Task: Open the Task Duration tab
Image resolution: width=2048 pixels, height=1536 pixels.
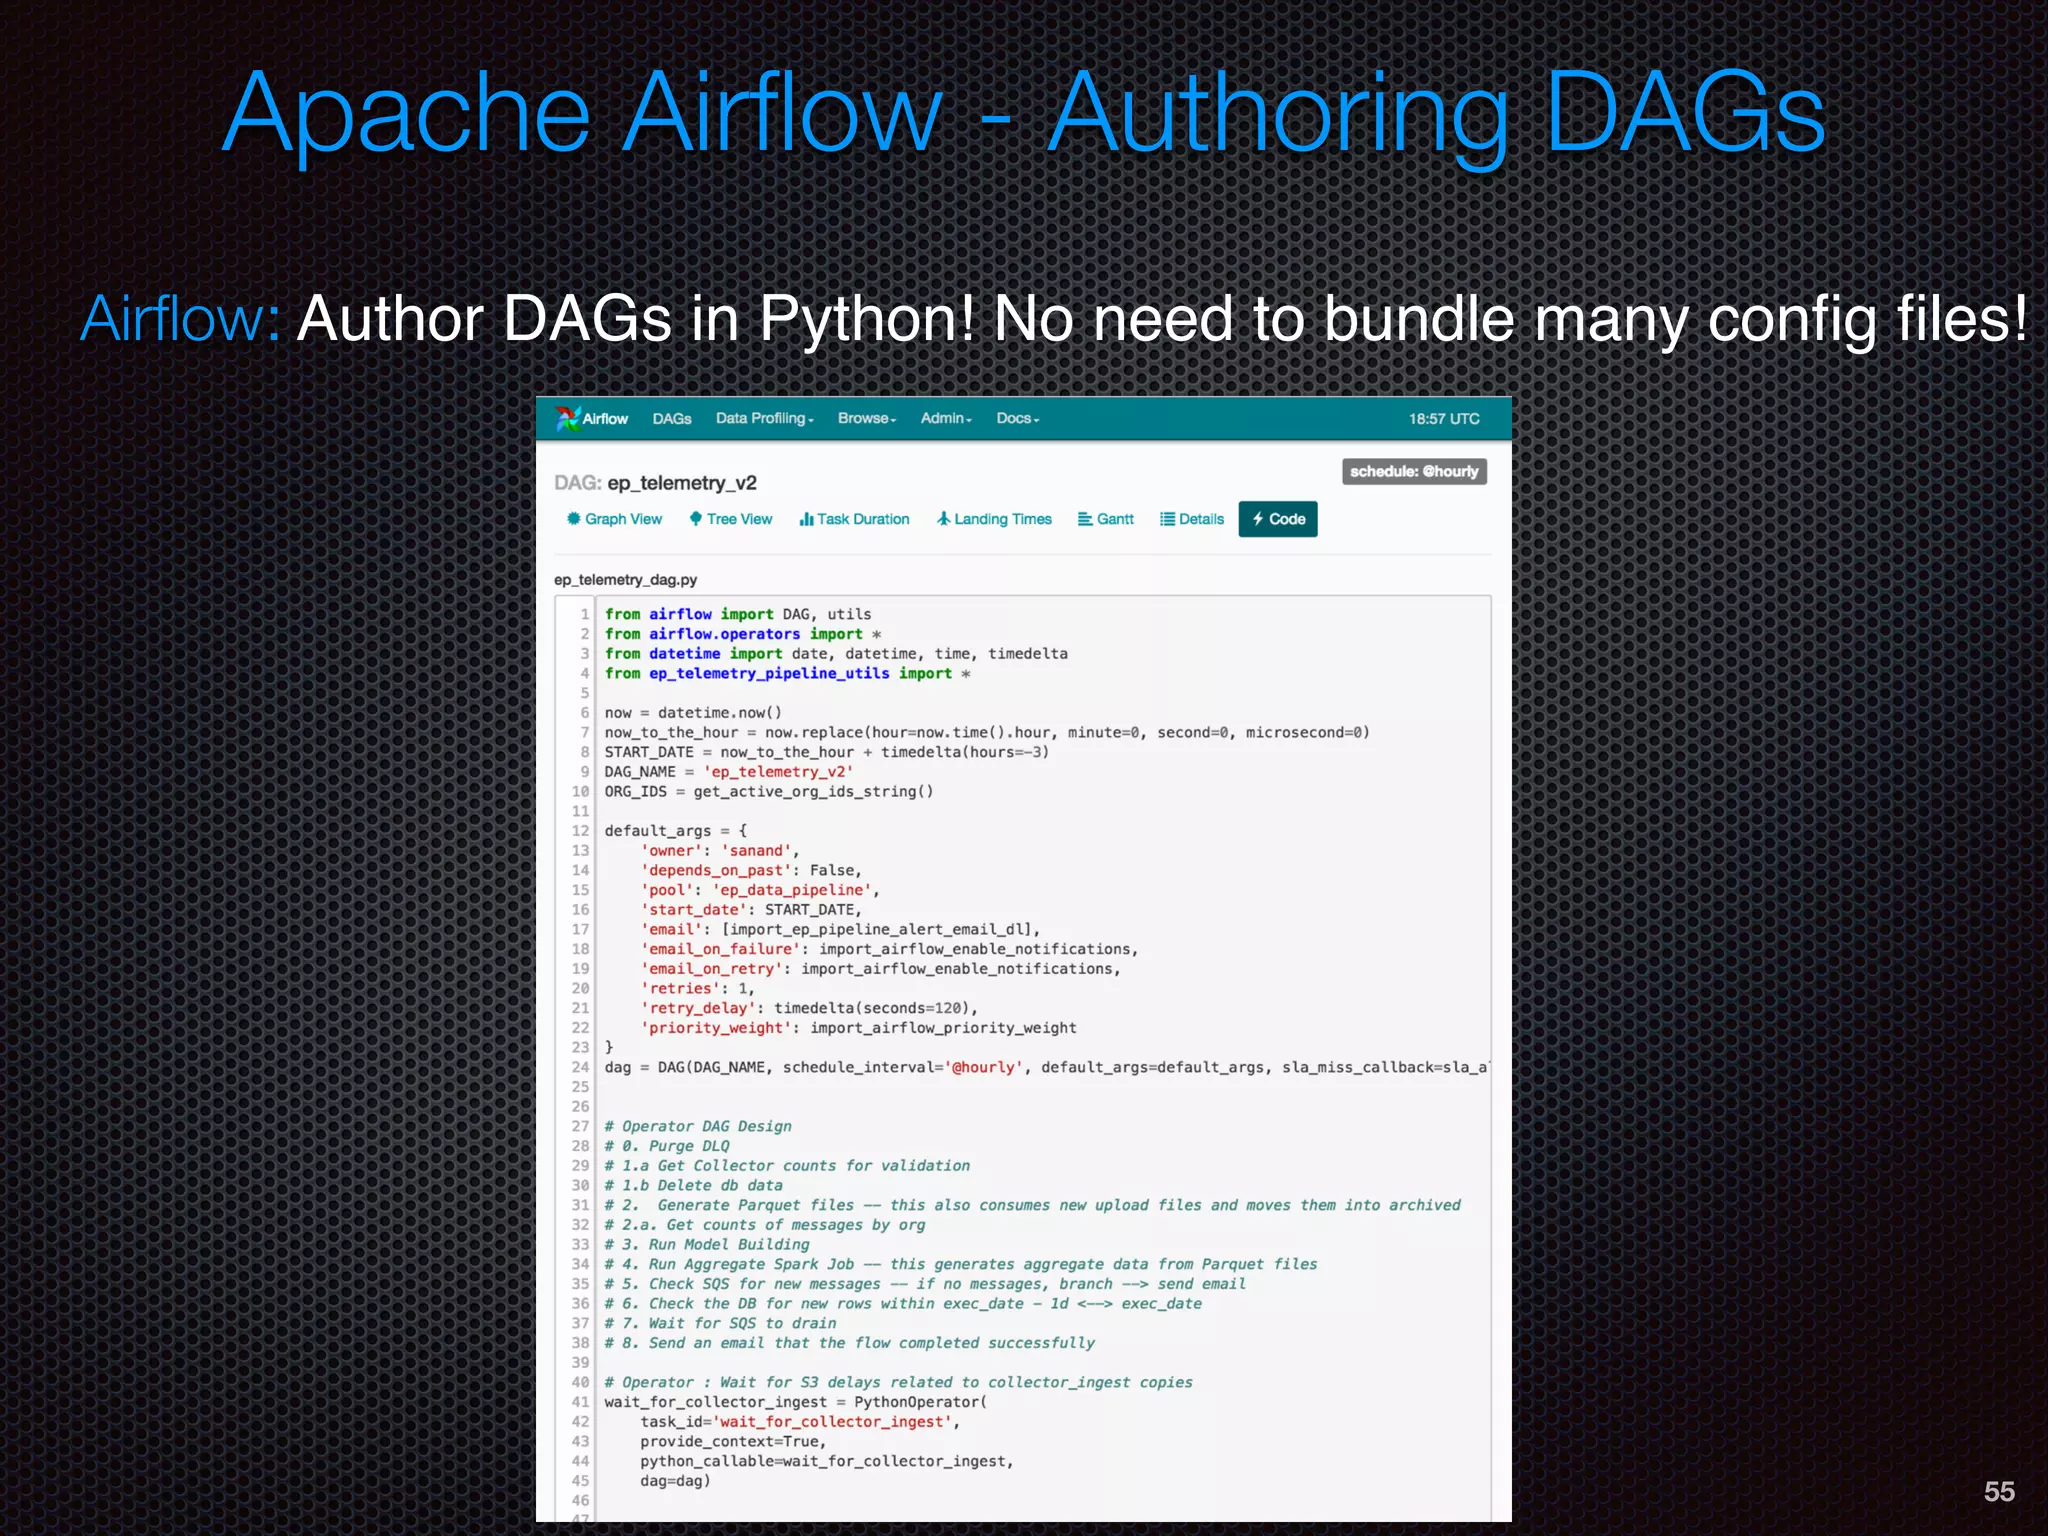Action: click(855, 519)
